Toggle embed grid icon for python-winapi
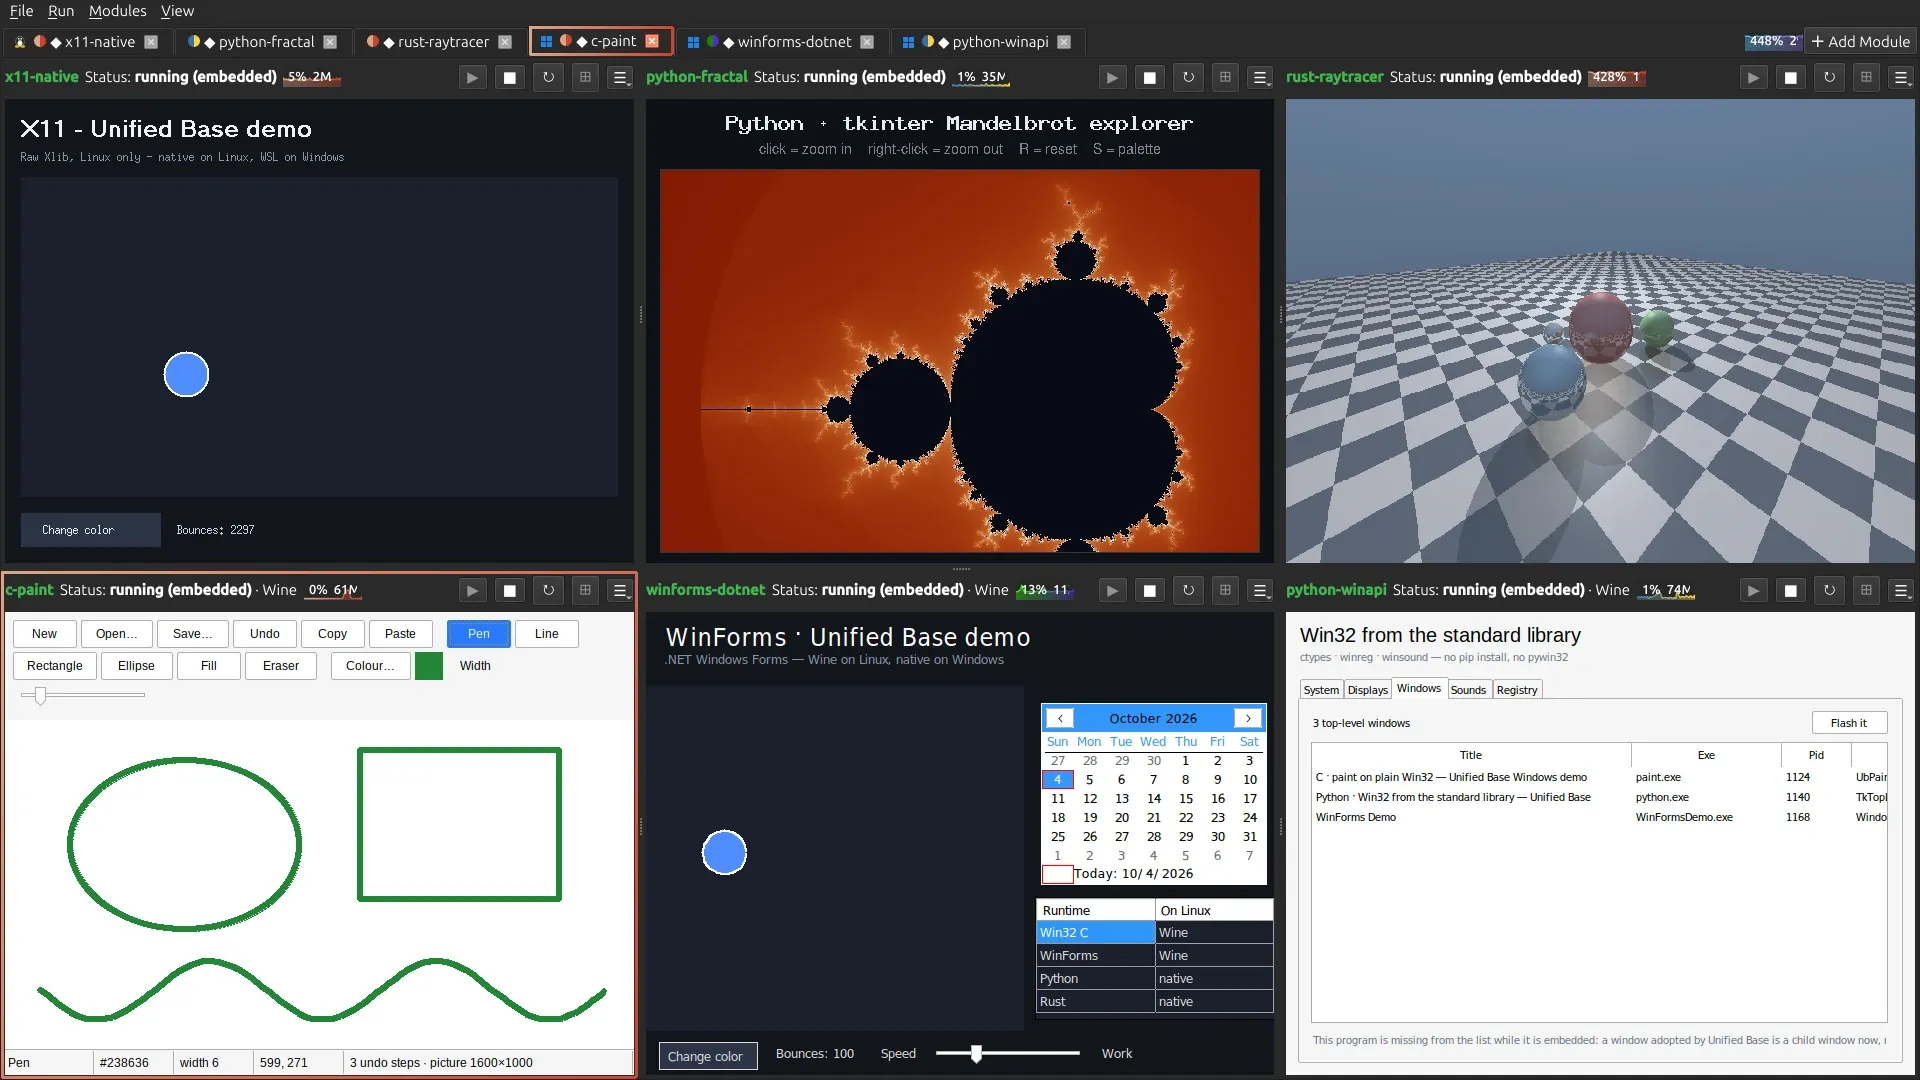This screenshot has width=1920, height=1080. tap(1866, 590)
